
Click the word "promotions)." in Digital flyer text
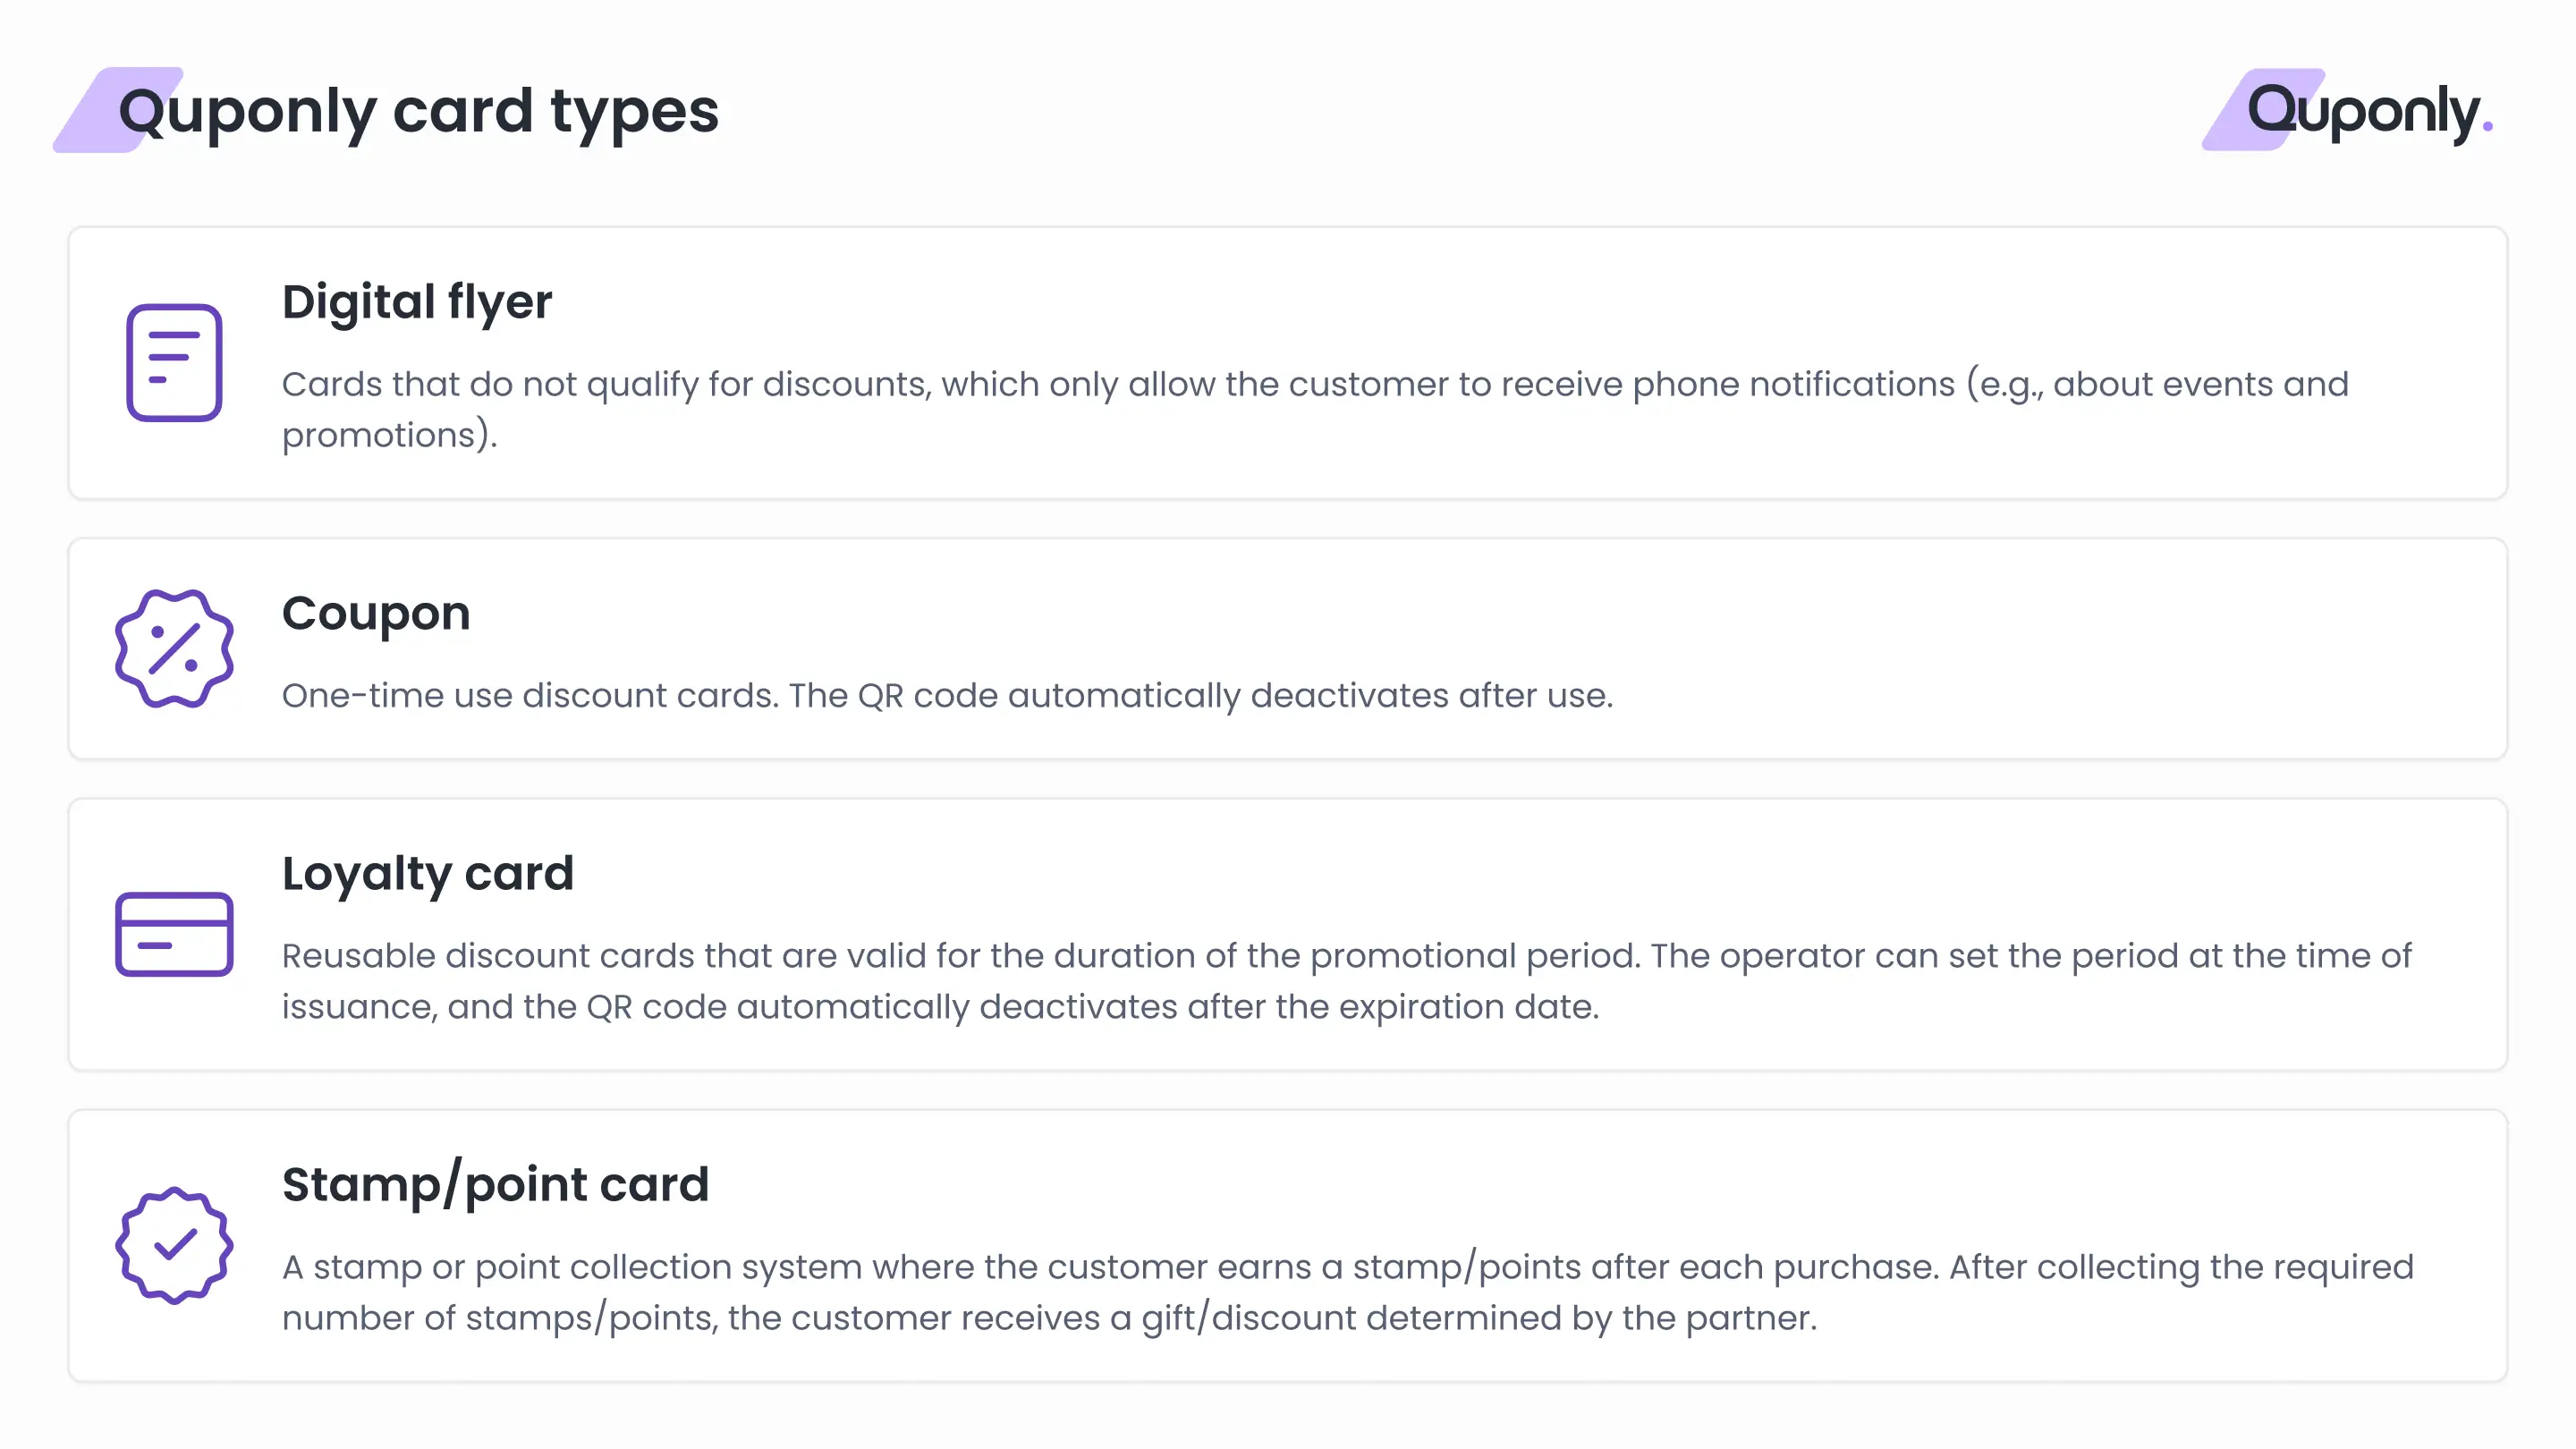pyautogui.click(x=390, y=435)
